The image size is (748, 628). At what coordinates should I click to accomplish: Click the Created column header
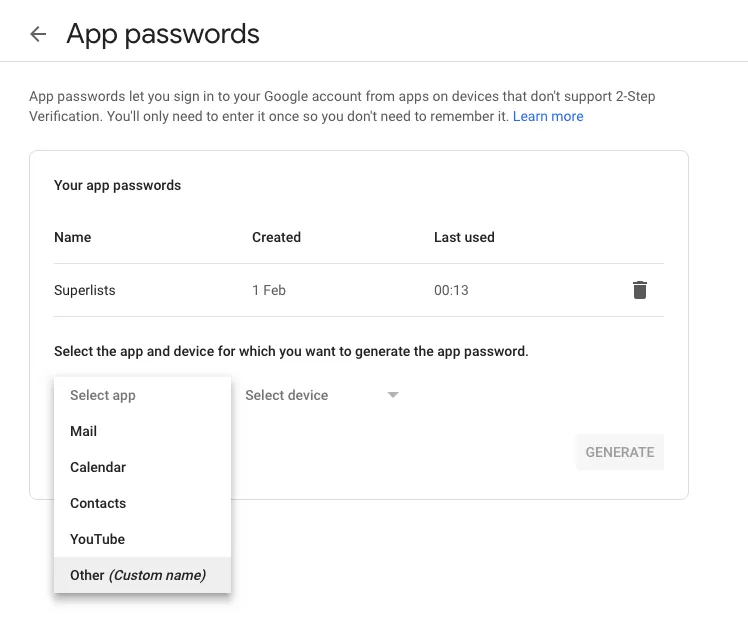pyautogui.click(x=276, y=237)
